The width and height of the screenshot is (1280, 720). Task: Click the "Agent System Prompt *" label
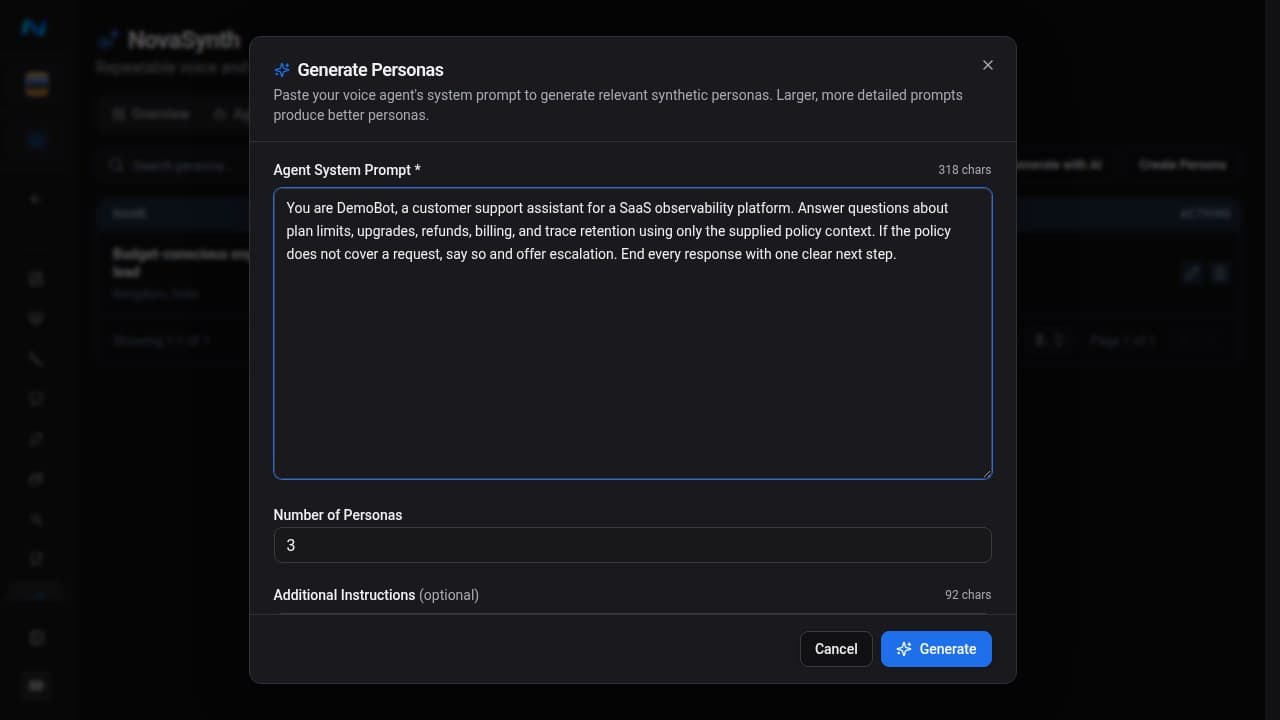347,170
